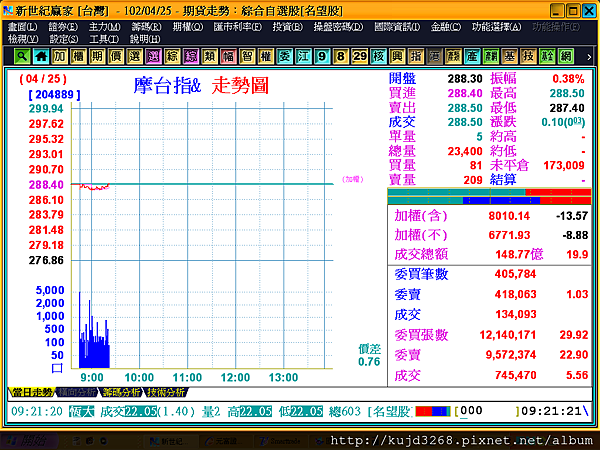Go to the home screen icon
The image size is (600, 450).
(41, 57)
